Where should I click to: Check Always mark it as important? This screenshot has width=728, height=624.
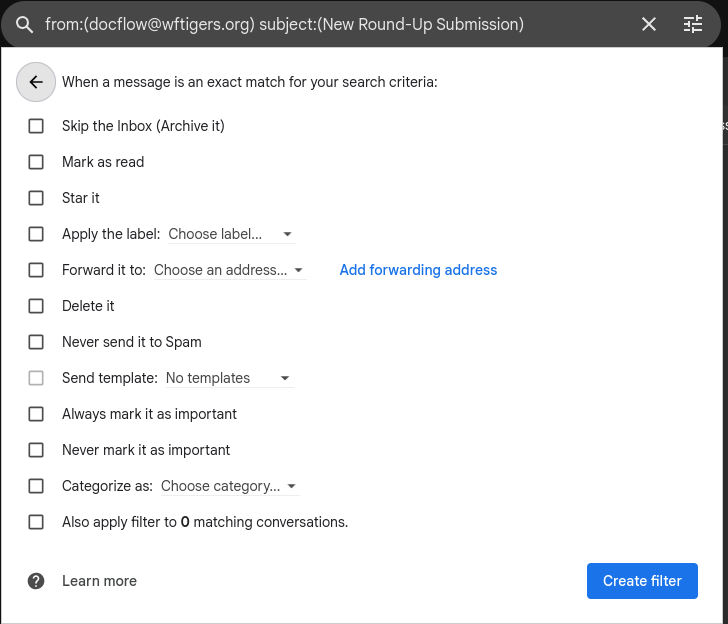click(x=36, y=414)
